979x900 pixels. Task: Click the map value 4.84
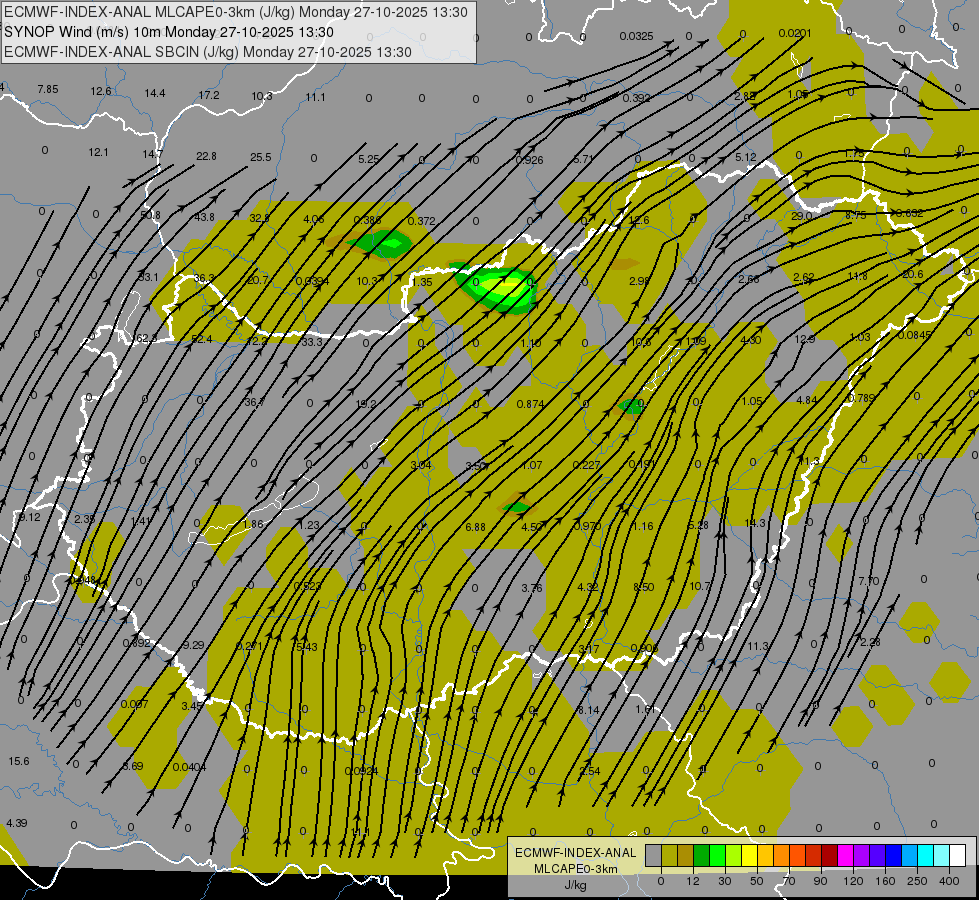tap(807, 400)
